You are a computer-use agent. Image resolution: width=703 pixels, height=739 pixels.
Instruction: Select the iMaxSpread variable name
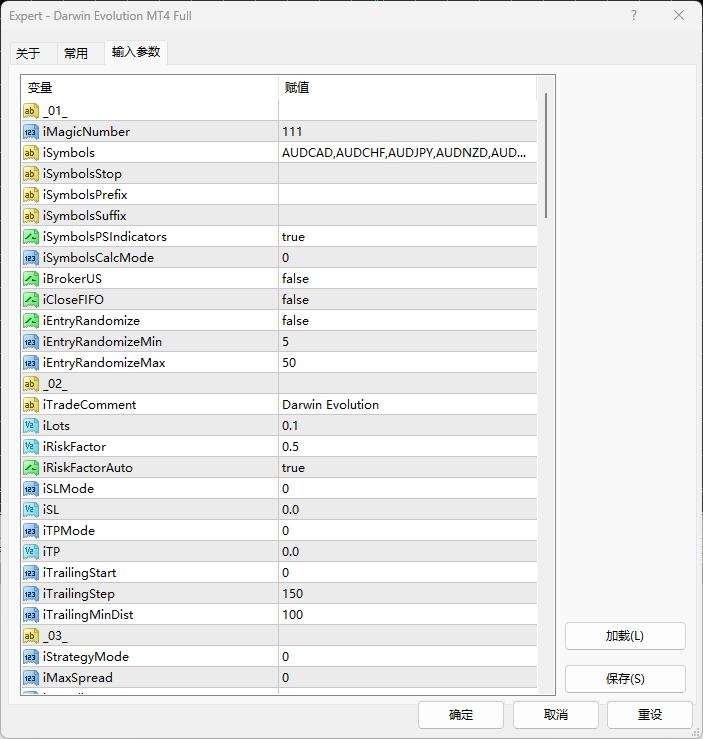click(x=78, y=678)
